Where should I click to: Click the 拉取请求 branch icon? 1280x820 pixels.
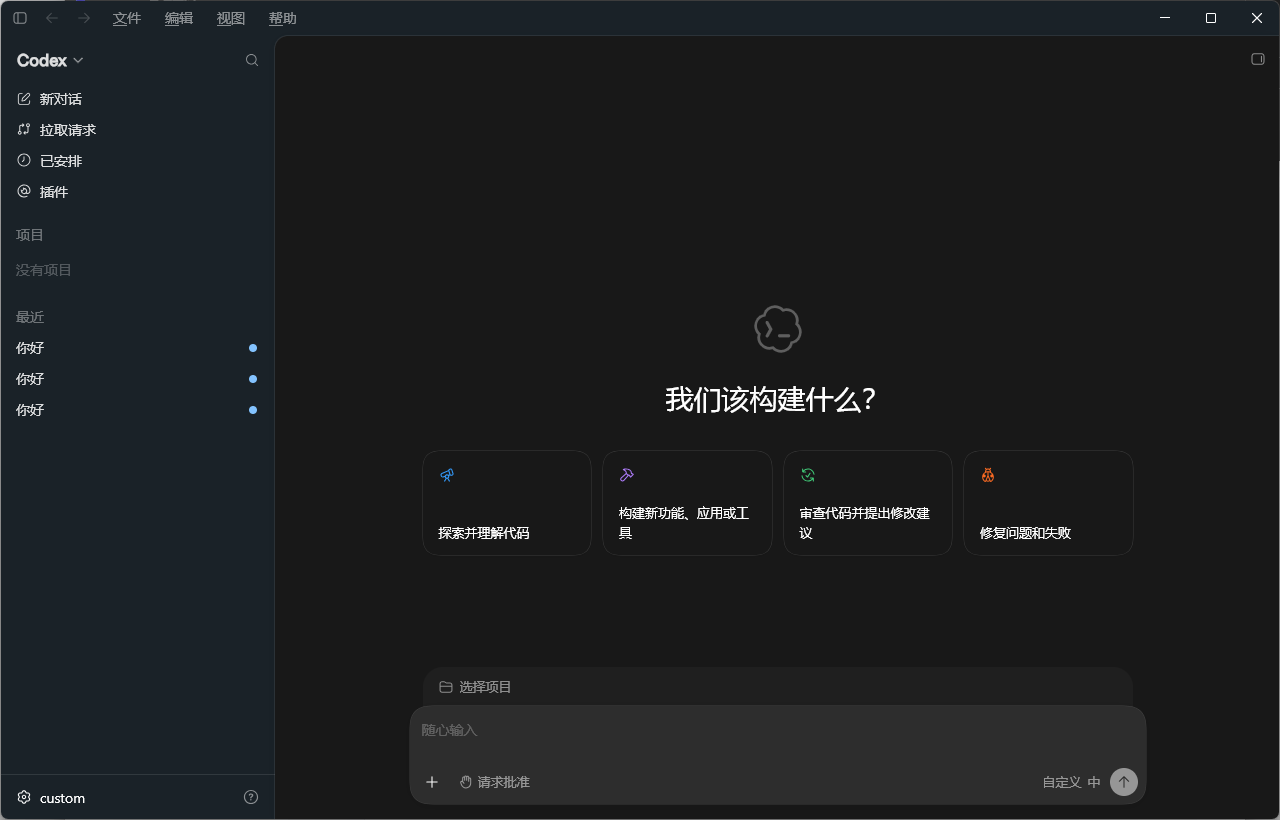click(x=24, y=129)
